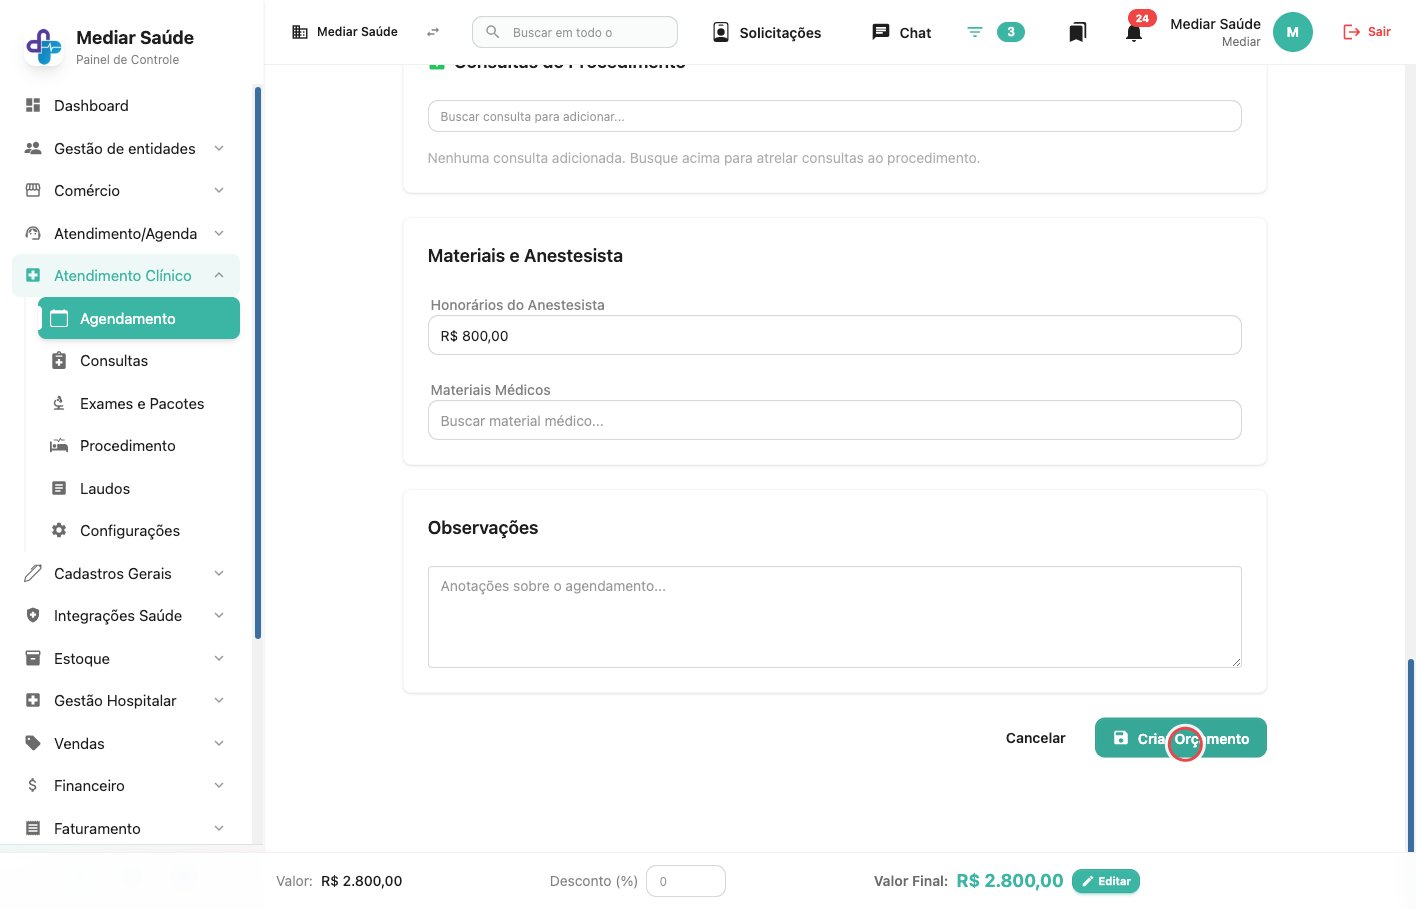Click the M user avatar
The image size is (1416, 909).
(x=1292, y=32)
